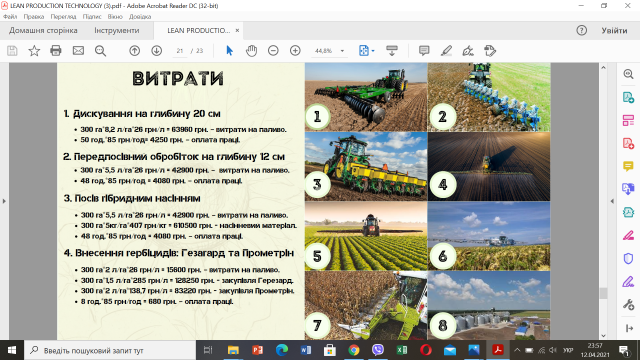Add a comment note icon
Screen dimensions: 640x360
tap(424, 51)
